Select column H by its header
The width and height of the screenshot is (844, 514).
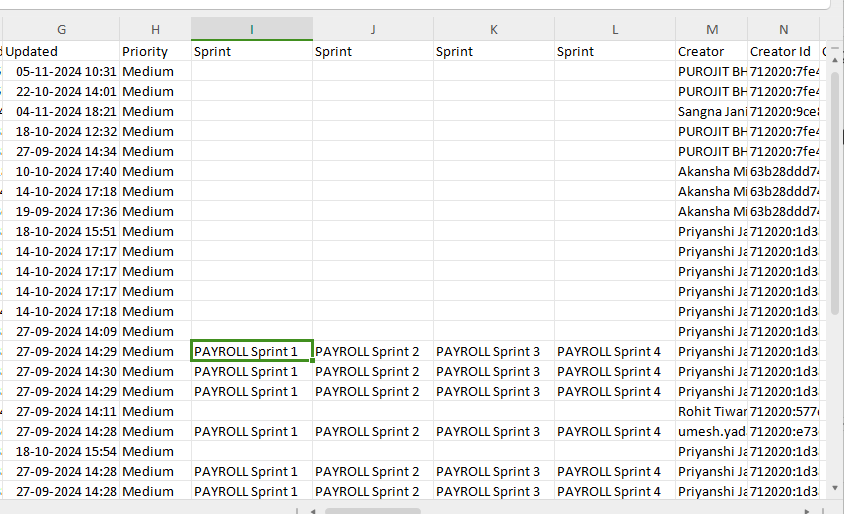click(x=155, y=30)
